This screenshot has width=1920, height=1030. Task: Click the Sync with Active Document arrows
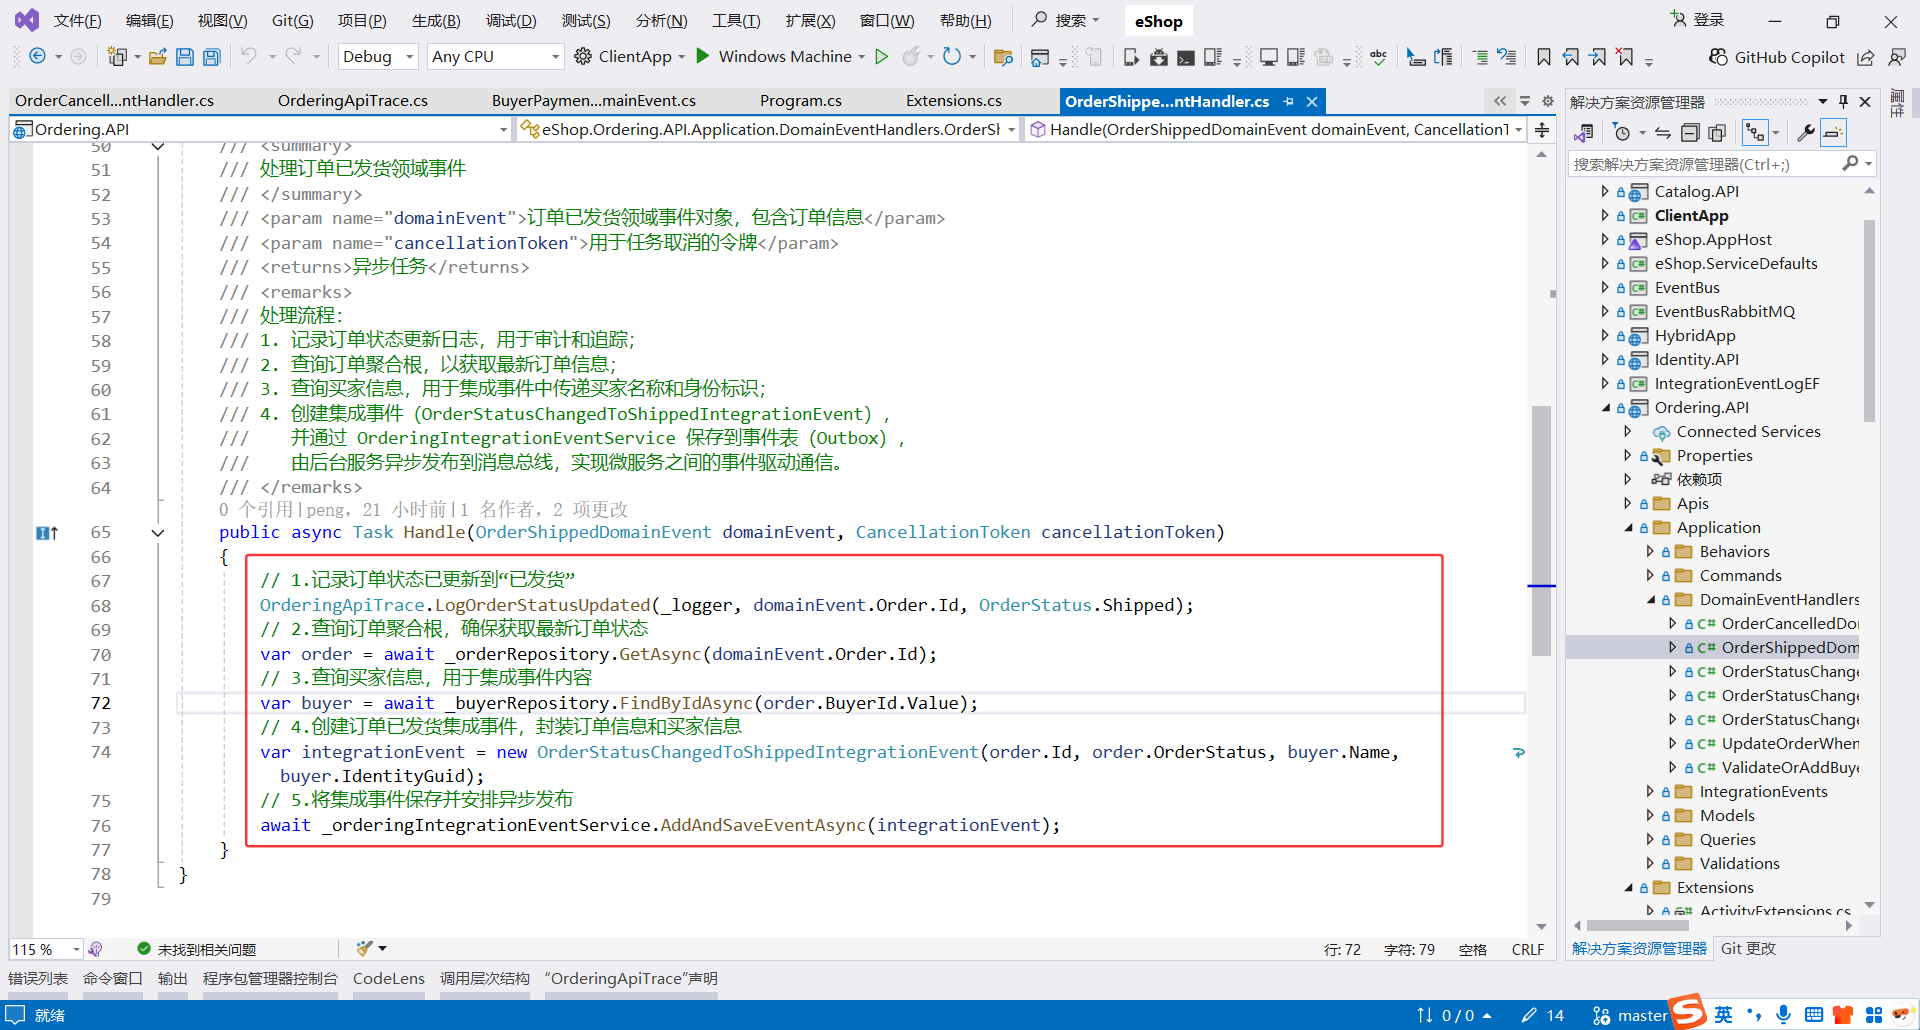coord(1663,133)
